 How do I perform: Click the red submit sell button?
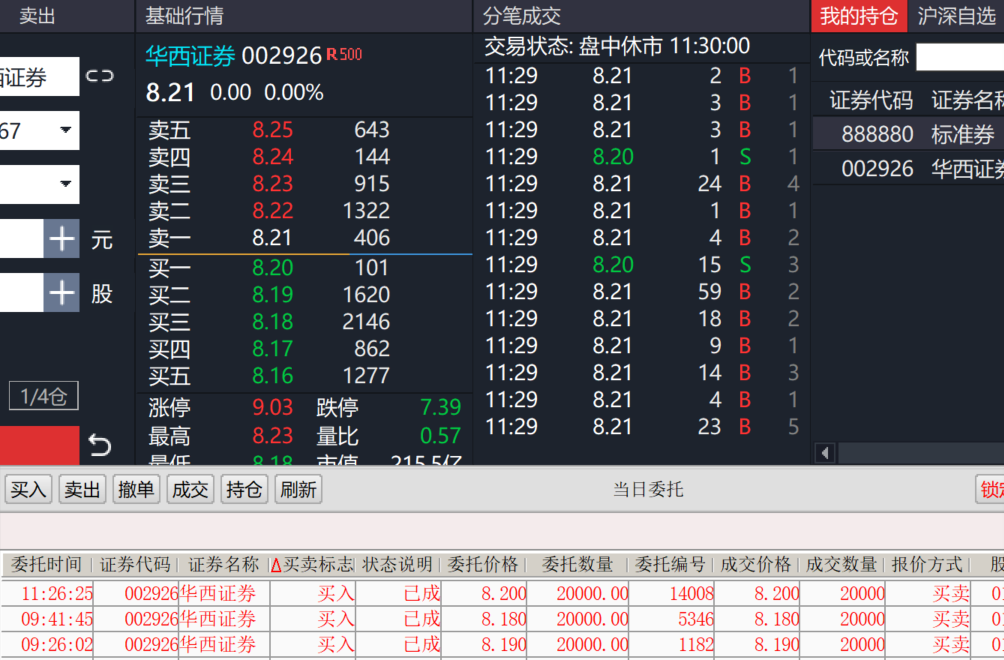(x=39, y=446)
